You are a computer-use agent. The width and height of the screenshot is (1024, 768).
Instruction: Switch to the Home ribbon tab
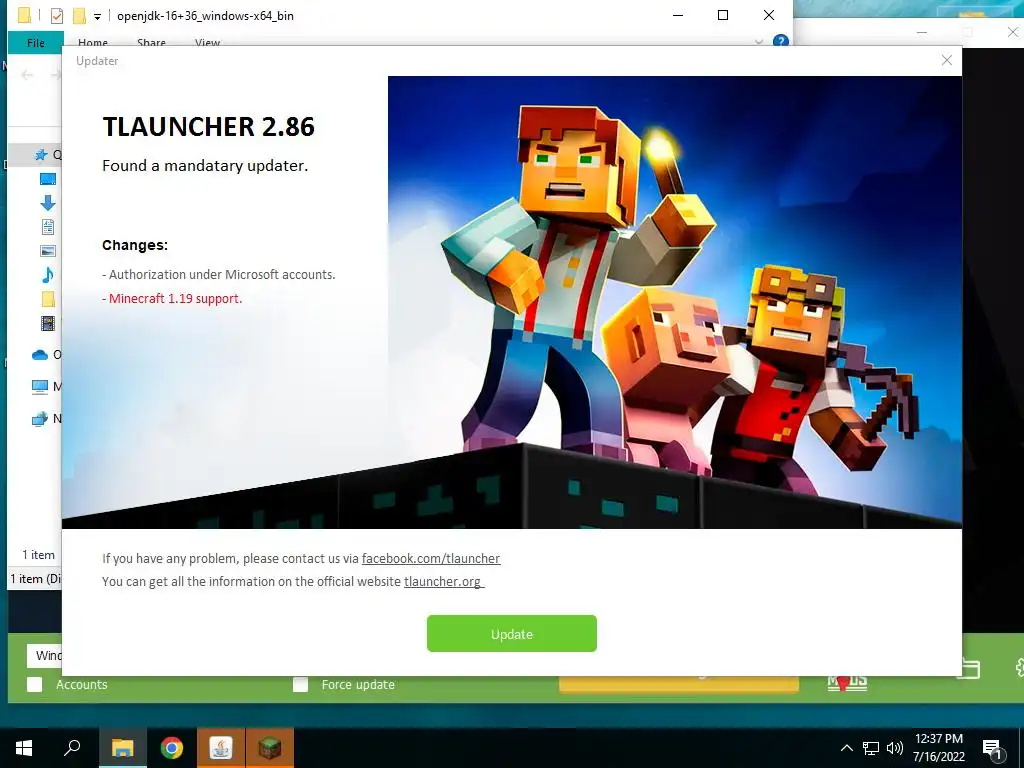coord(93,42)
